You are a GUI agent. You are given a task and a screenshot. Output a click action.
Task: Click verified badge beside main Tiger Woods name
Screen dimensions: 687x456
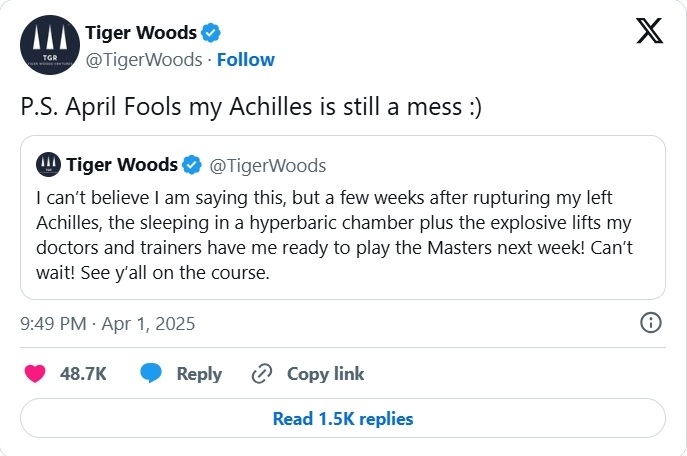click(x=210, y=34)
